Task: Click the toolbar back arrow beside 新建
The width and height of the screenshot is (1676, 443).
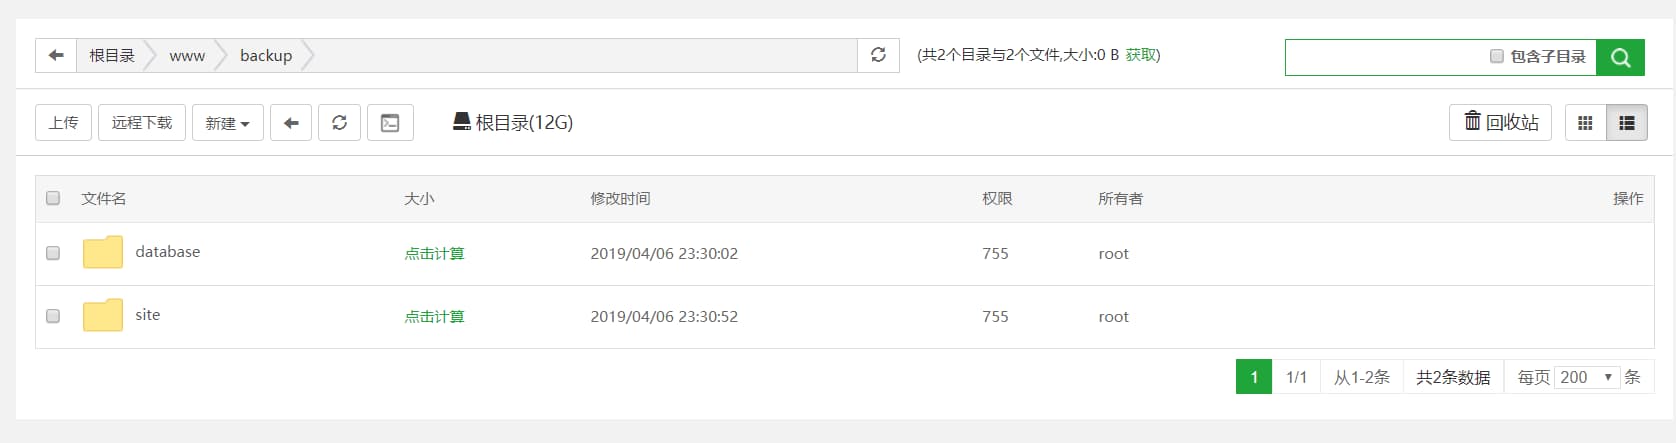Action: 291,123
